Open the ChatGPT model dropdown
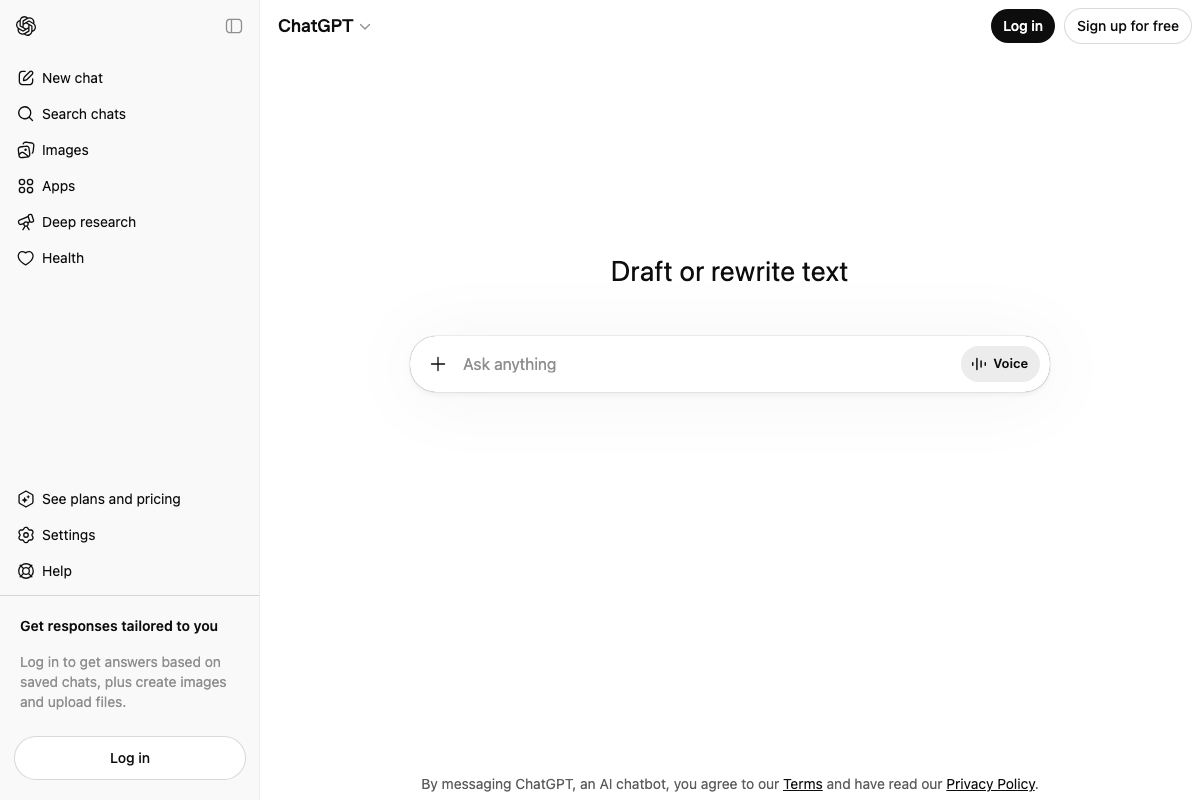The image size is (1200, 800). tap(325, 26)
